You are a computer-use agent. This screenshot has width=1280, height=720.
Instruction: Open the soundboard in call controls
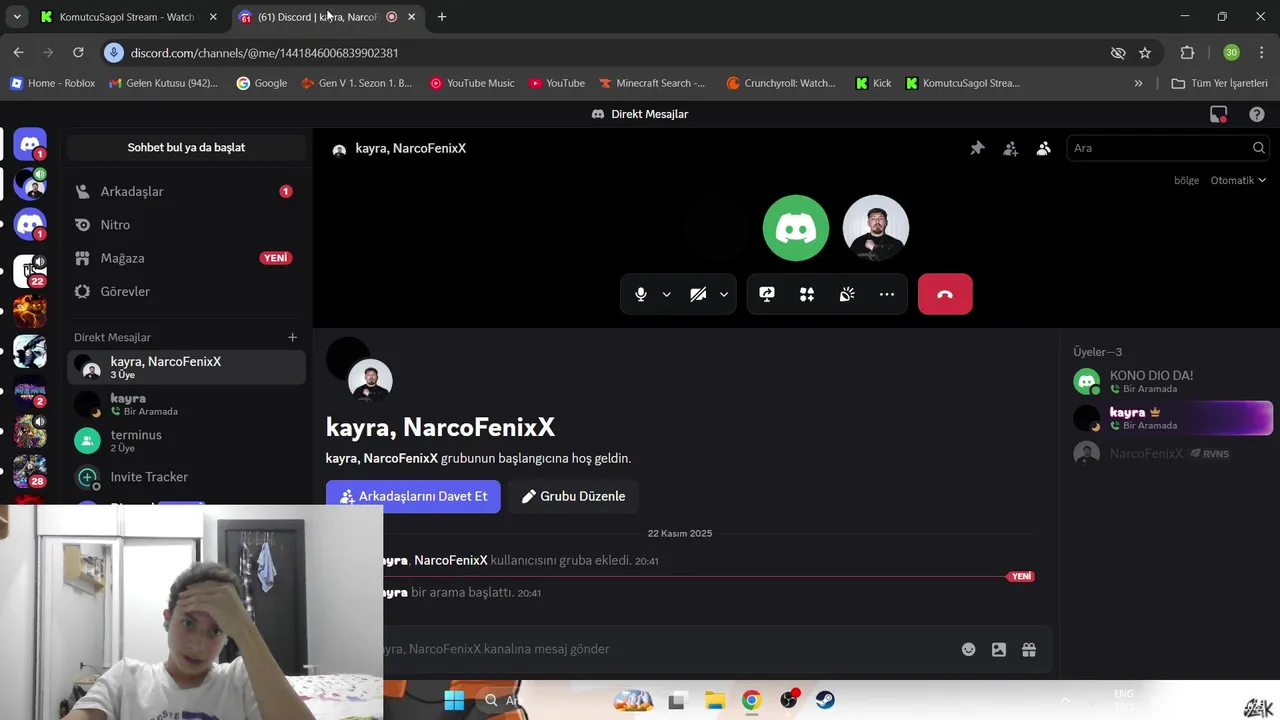[847, 294]
